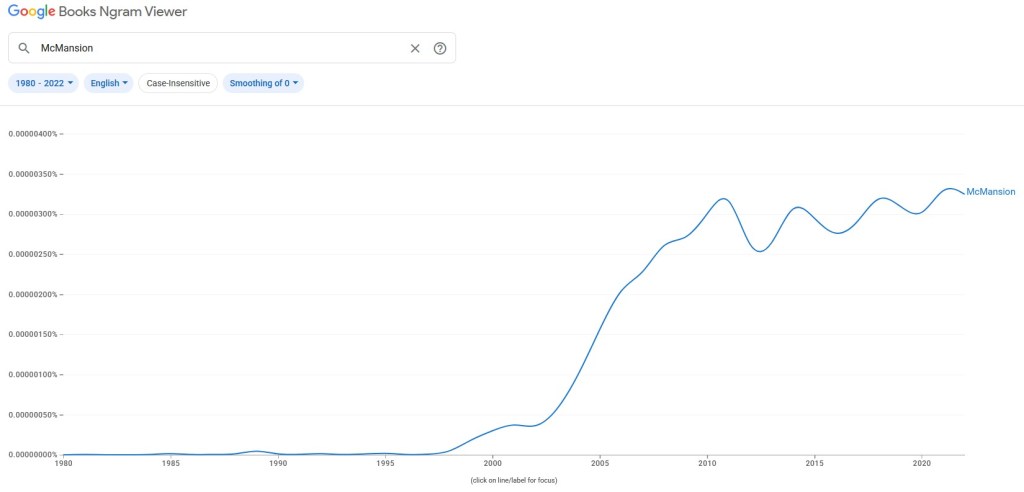The width and height of the screenshot is (1024, 492).
Task: Click the 0.00000400% y-axis label
Action: coord(33,134)
